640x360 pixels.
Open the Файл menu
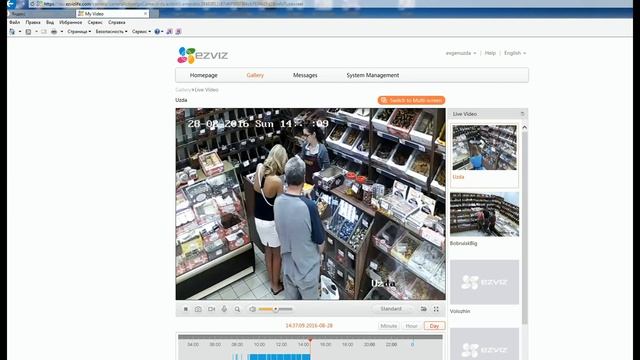[15, 22]
